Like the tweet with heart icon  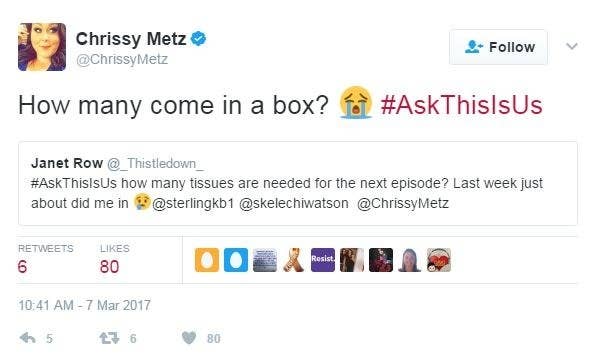[x=189, y=338]
